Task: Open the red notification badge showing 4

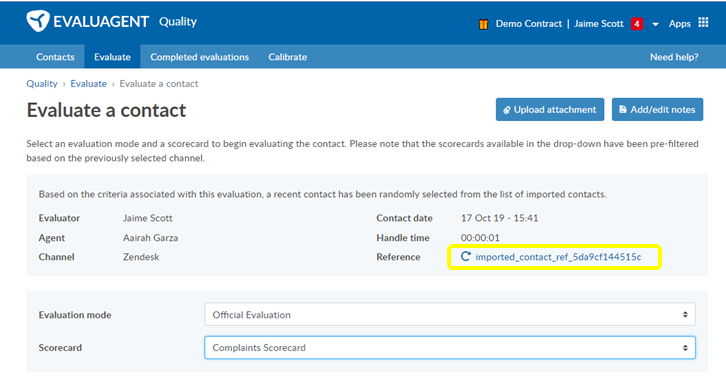Action: [637, 24]
